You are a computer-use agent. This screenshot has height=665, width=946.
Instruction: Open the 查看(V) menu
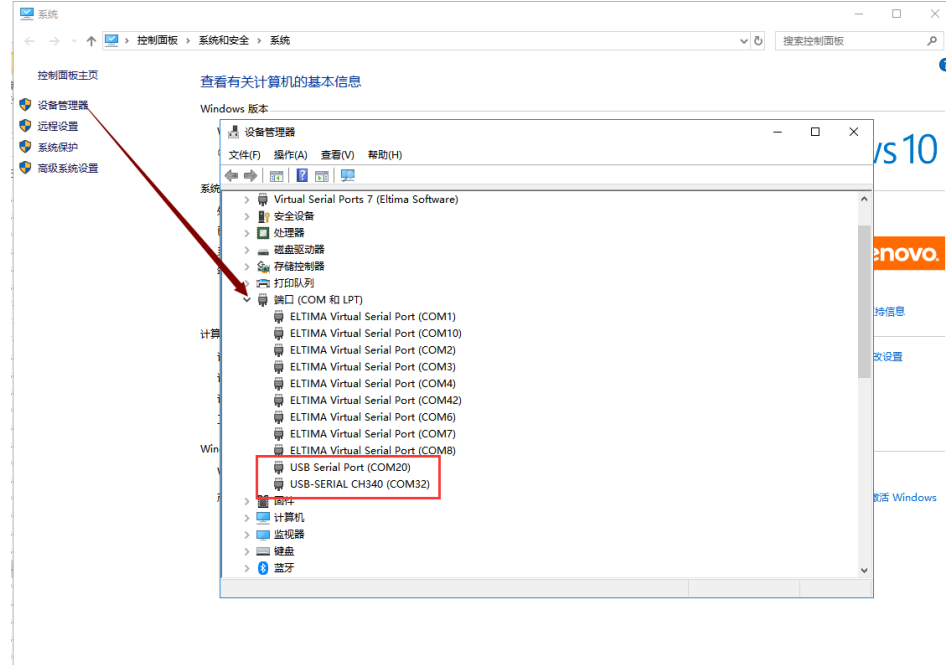[337, 155]
